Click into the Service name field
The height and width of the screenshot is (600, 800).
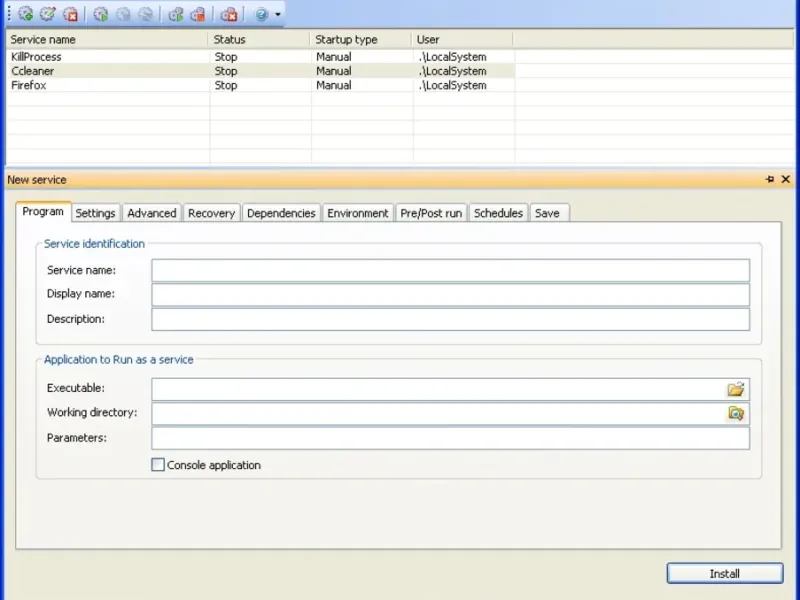[x=450, y=270]
